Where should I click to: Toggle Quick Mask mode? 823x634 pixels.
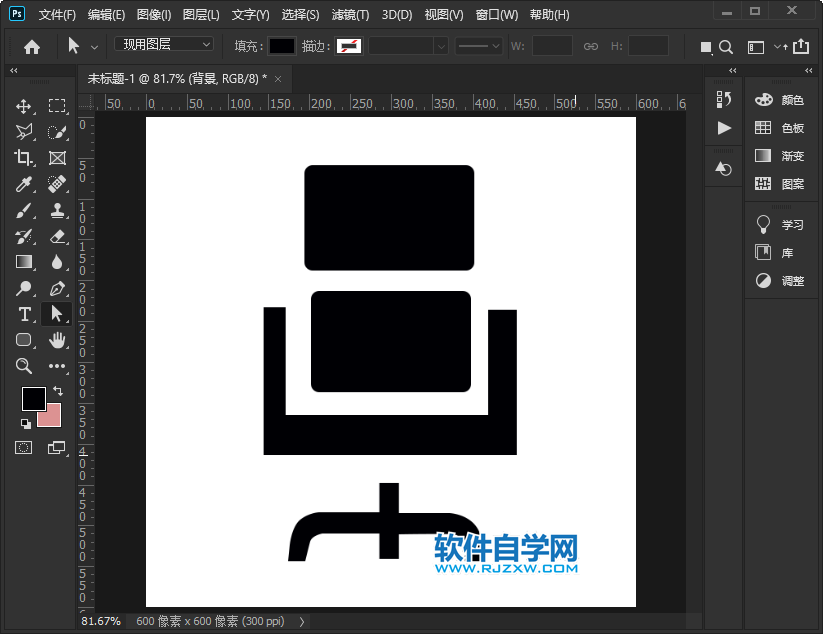[23, 448]
